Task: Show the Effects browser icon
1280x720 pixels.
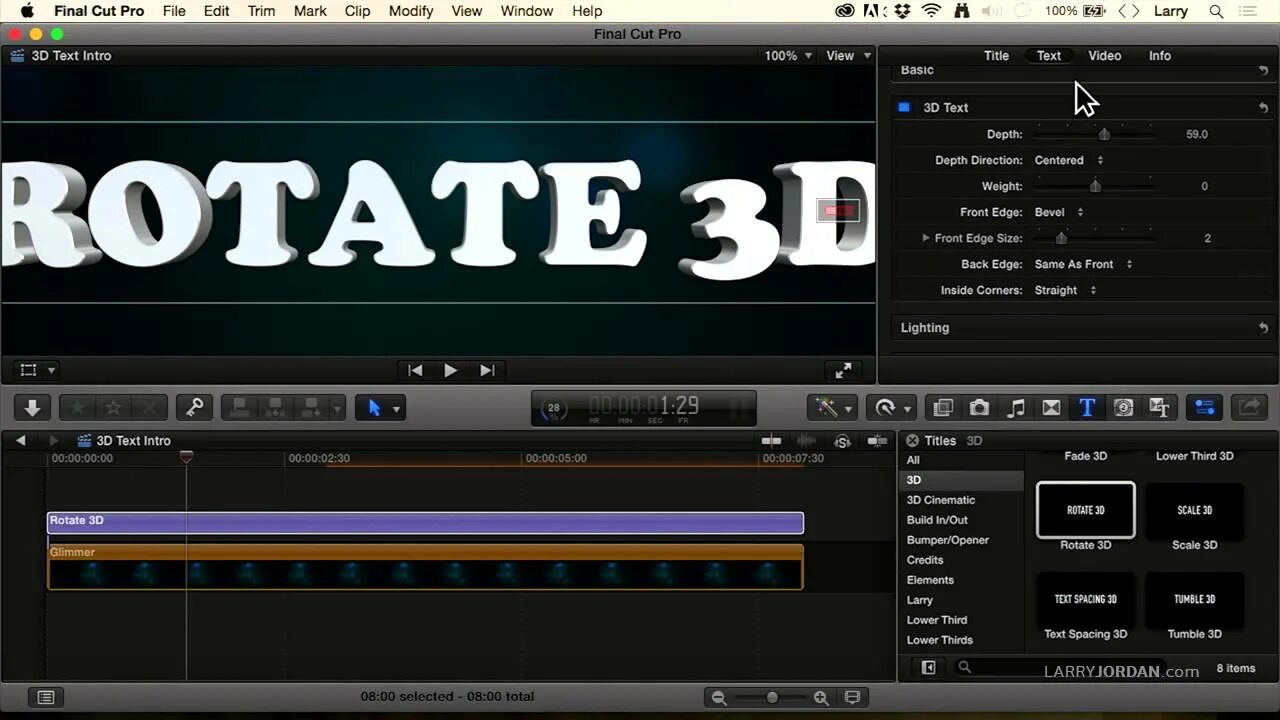Action: [943, 408]
